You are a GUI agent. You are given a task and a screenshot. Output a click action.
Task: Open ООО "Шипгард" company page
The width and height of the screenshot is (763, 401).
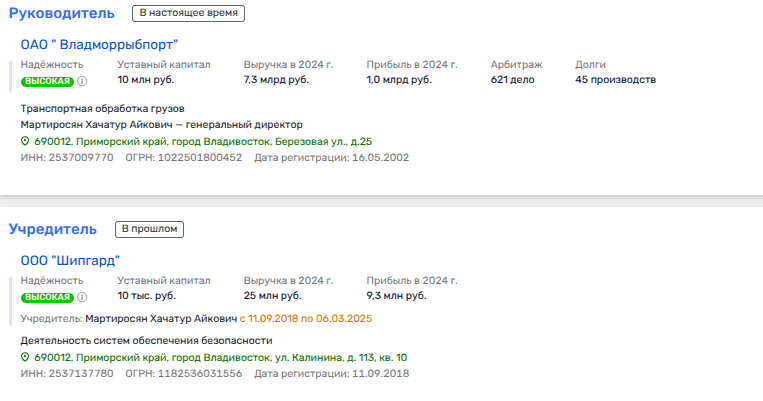[x=70, y=260]
